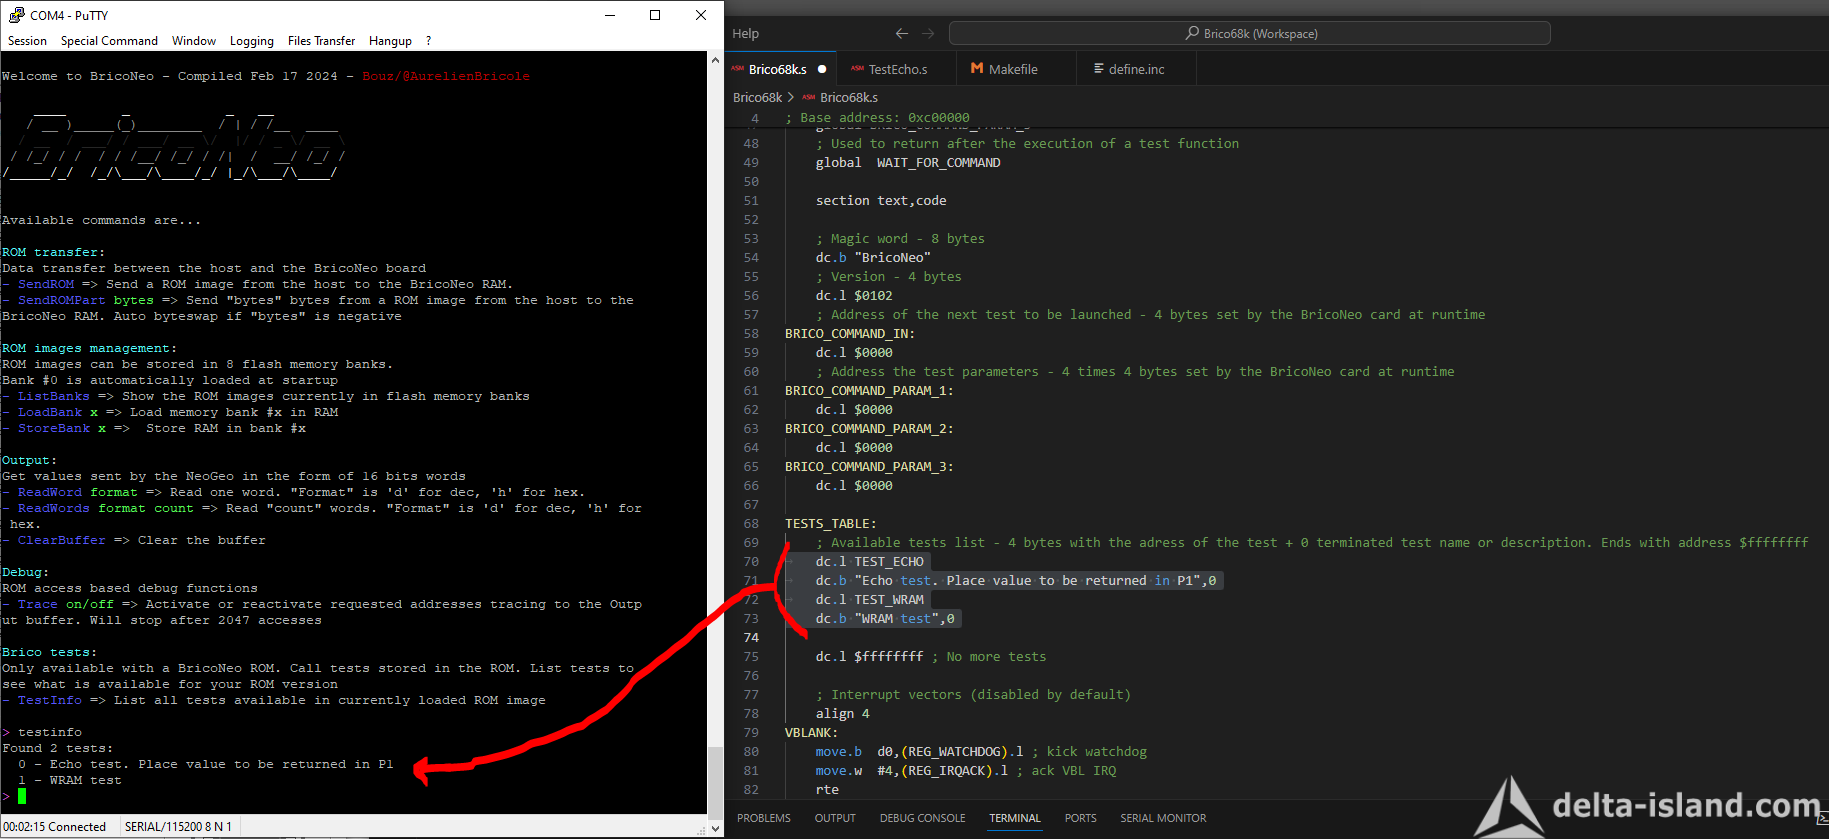Open the Session menu in PuTTY
The width and height of the screenshot is (1829, 839).
27,41
